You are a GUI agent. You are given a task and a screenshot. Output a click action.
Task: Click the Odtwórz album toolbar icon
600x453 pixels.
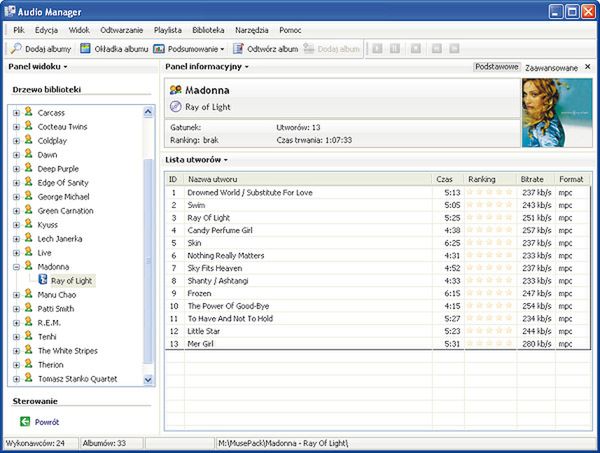239,48
